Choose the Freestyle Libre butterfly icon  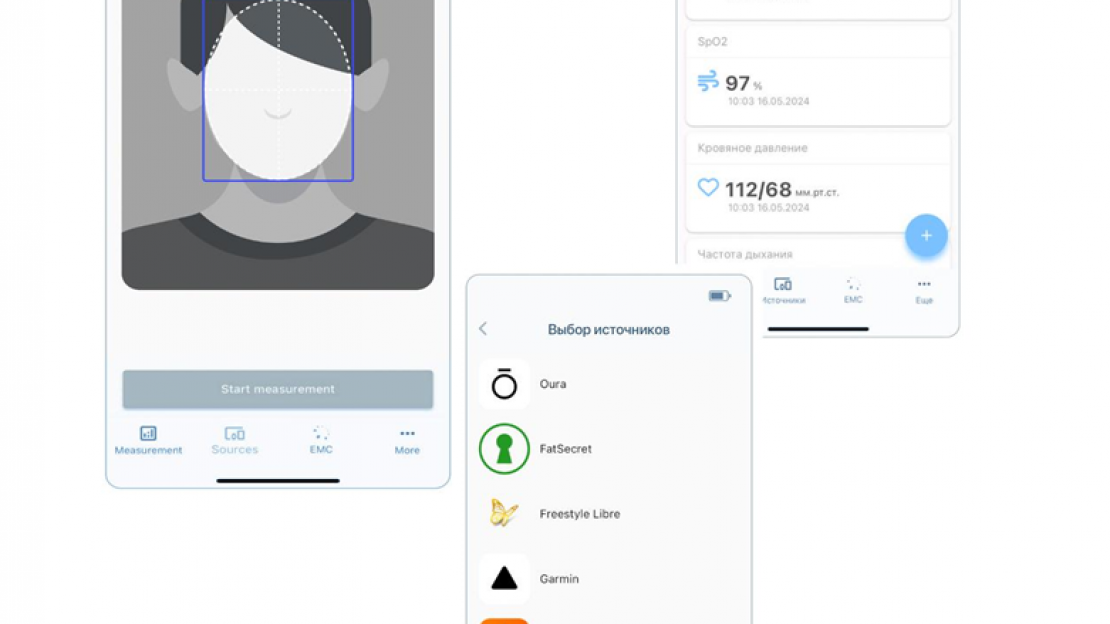click(x=504, y=514)
